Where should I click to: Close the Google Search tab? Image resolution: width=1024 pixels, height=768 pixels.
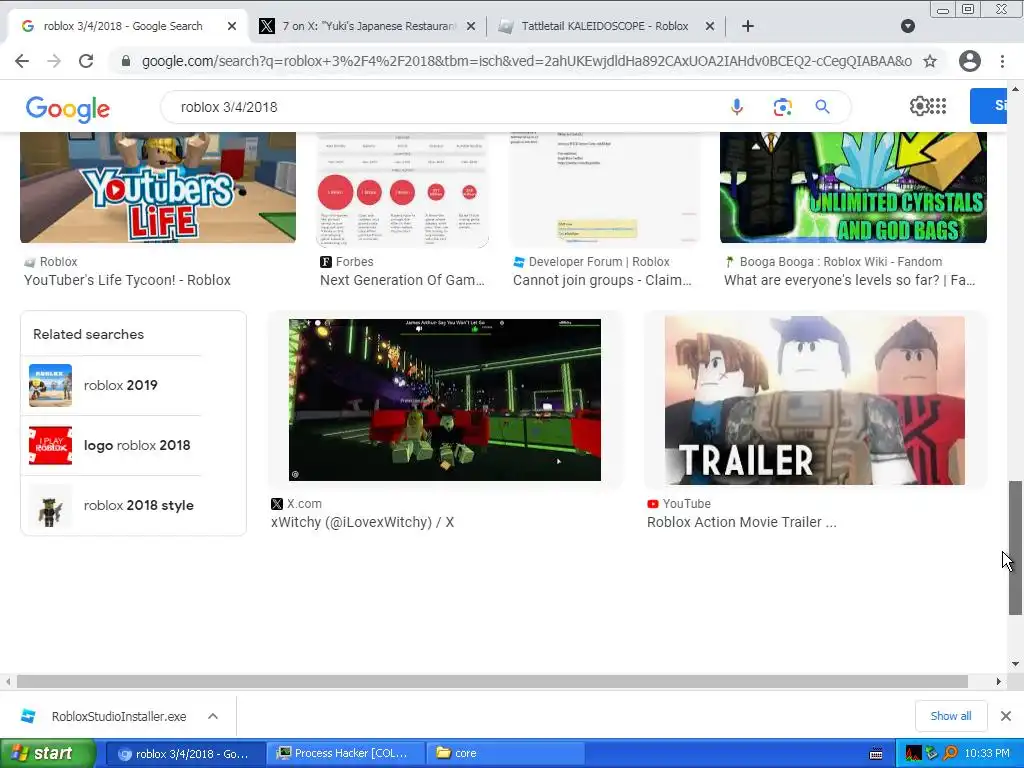pyautogui.click(x=232, y=26)
